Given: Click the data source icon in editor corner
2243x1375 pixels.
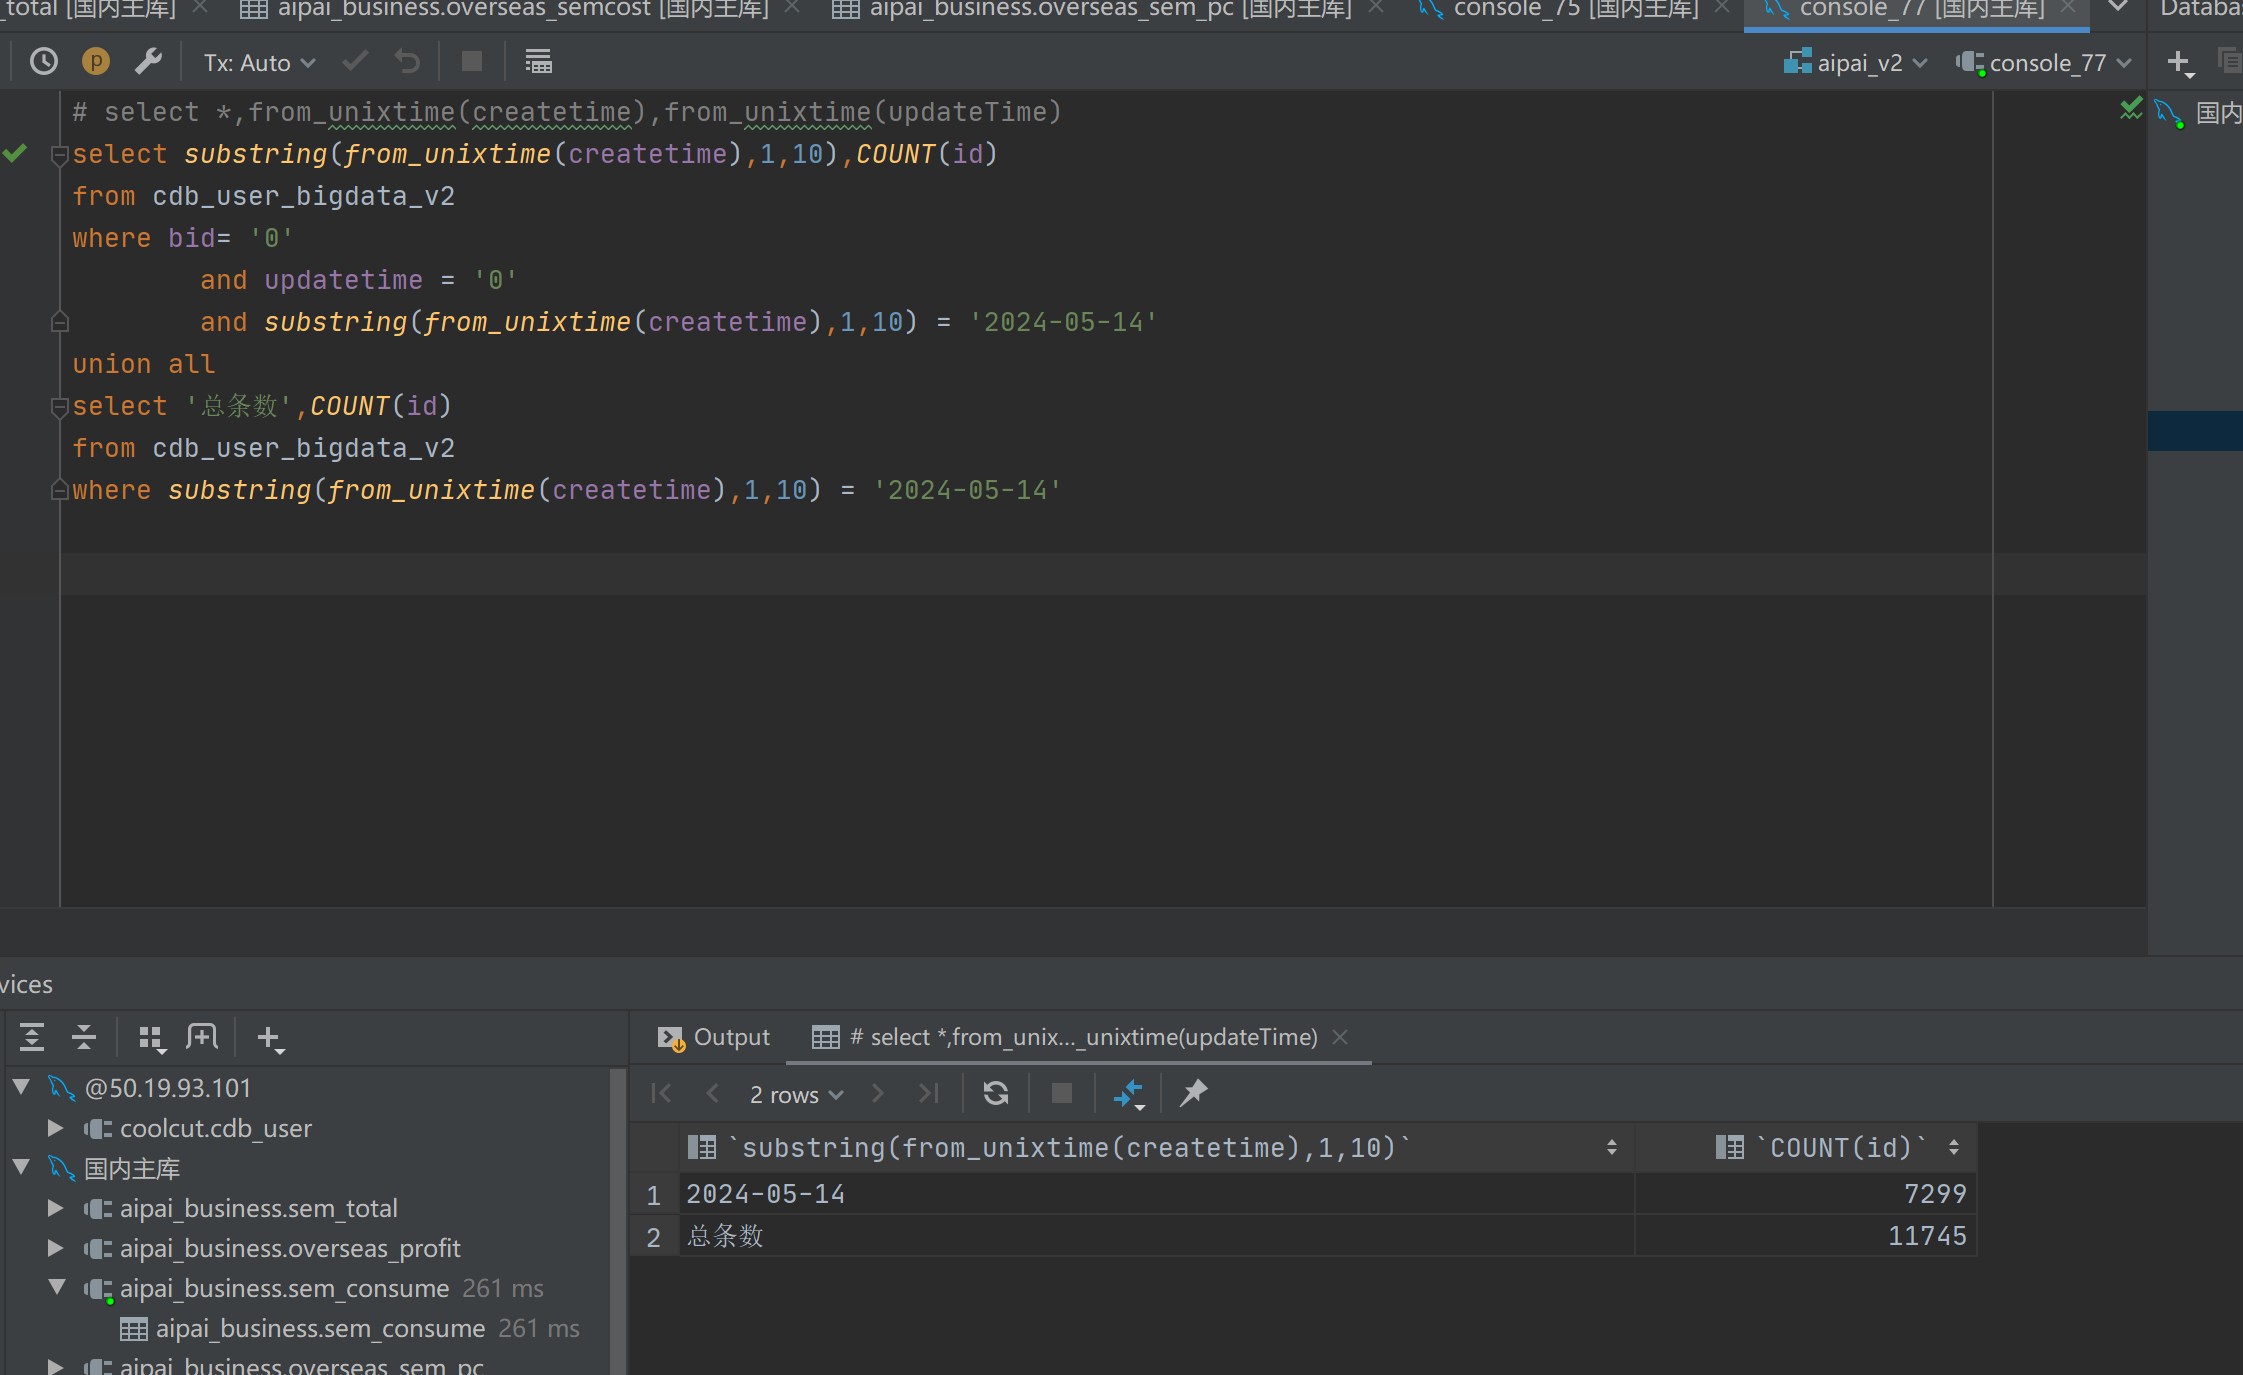Looking at the screenshot, I should [x=2168, y=113].
